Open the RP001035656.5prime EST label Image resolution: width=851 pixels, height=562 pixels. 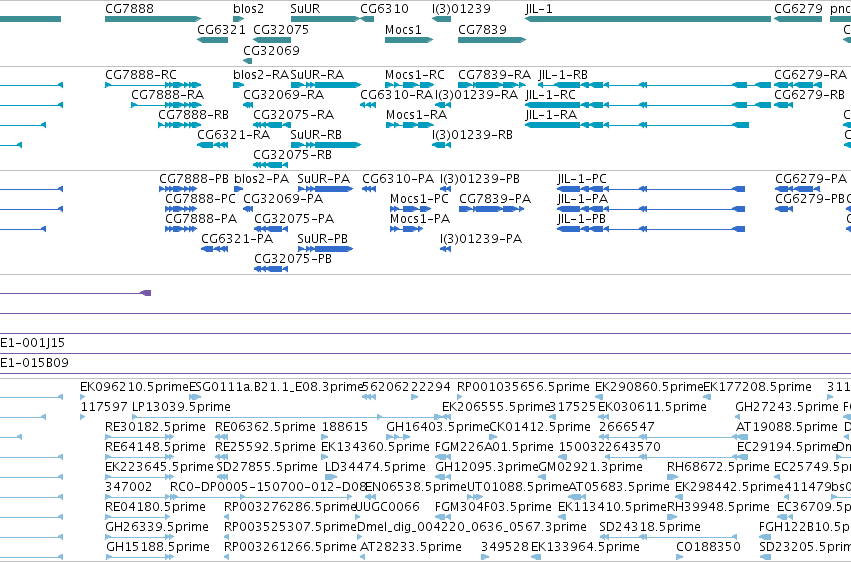point(523,387)
